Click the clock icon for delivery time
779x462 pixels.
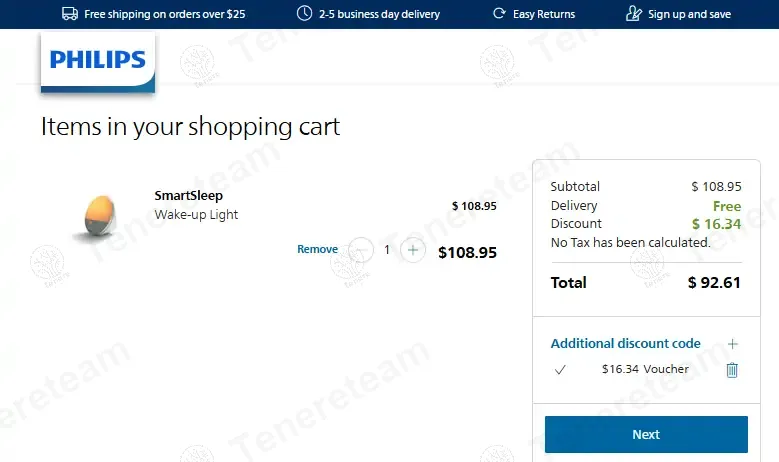click(304, 14)
